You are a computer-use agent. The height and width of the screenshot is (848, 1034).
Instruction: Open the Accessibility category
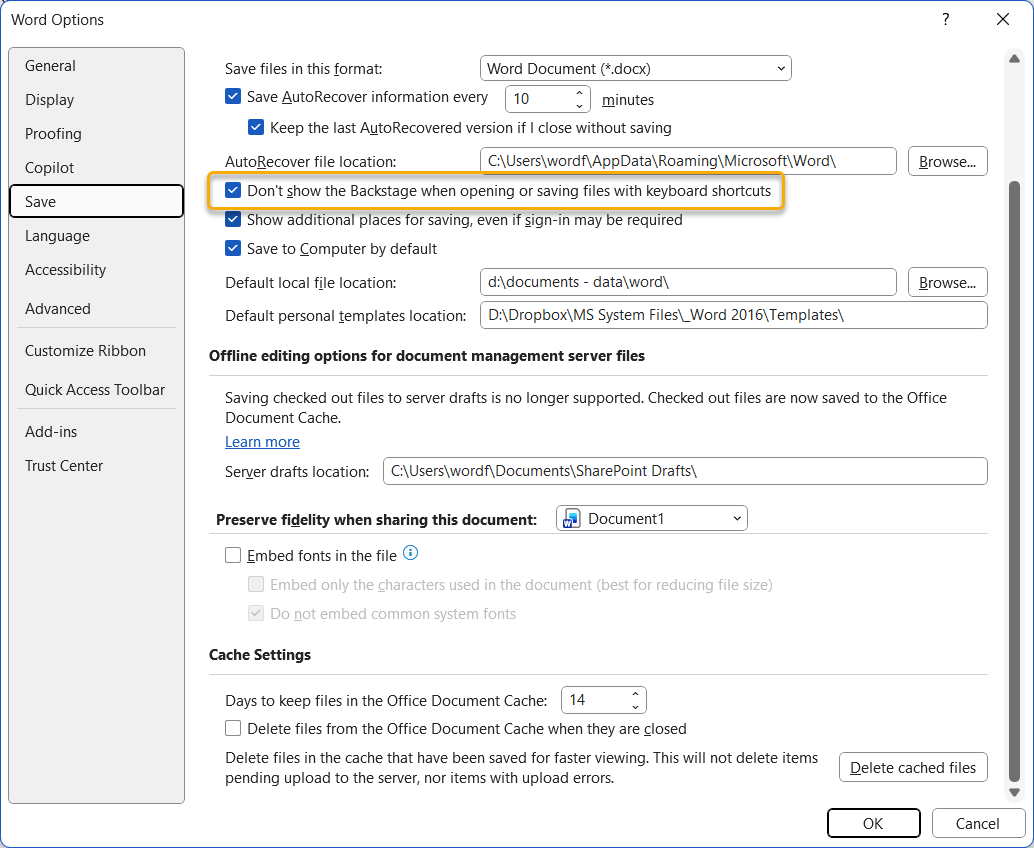click(x=96, y=270)
